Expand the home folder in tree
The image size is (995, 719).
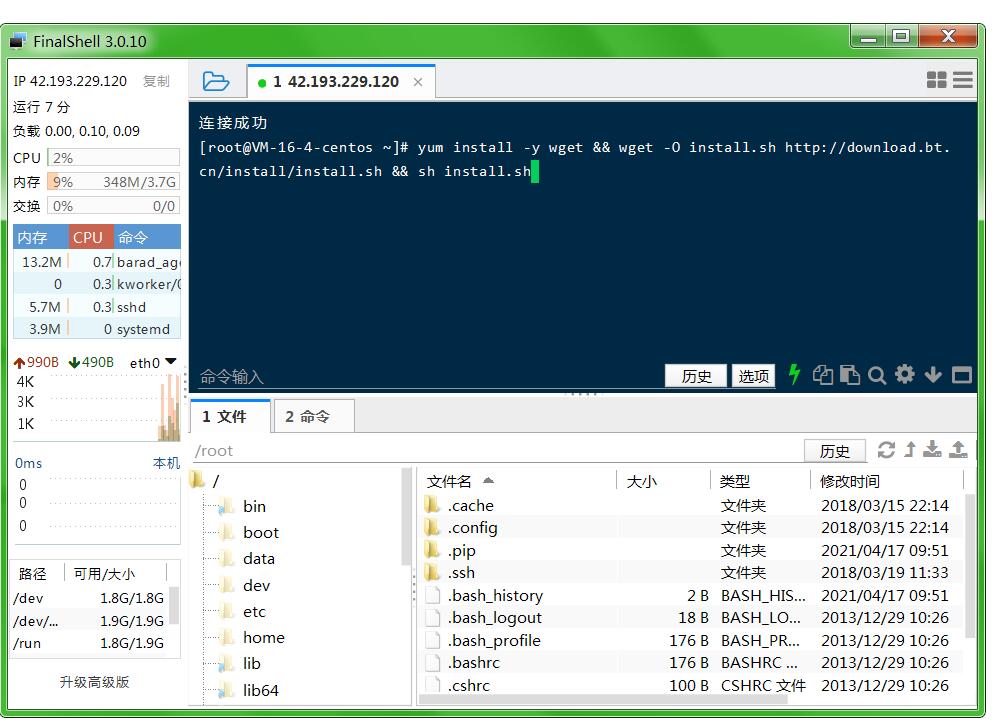(x=263, y=637)
